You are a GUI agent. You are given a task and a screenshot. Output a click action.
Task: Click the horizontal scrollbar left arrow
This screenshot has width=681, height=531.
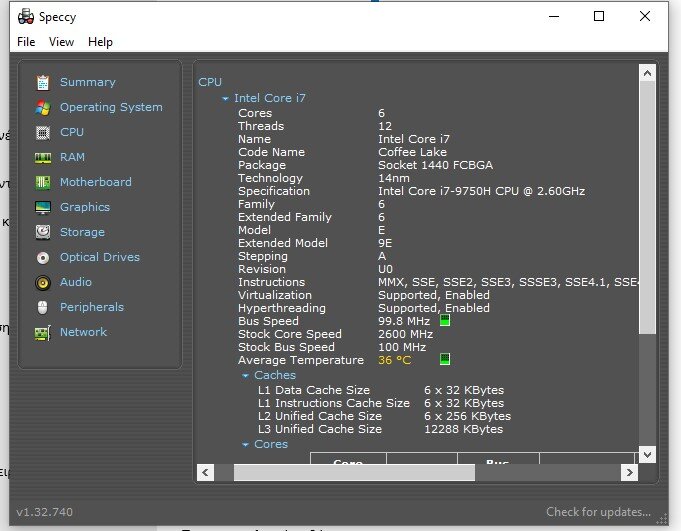(205, 472)
